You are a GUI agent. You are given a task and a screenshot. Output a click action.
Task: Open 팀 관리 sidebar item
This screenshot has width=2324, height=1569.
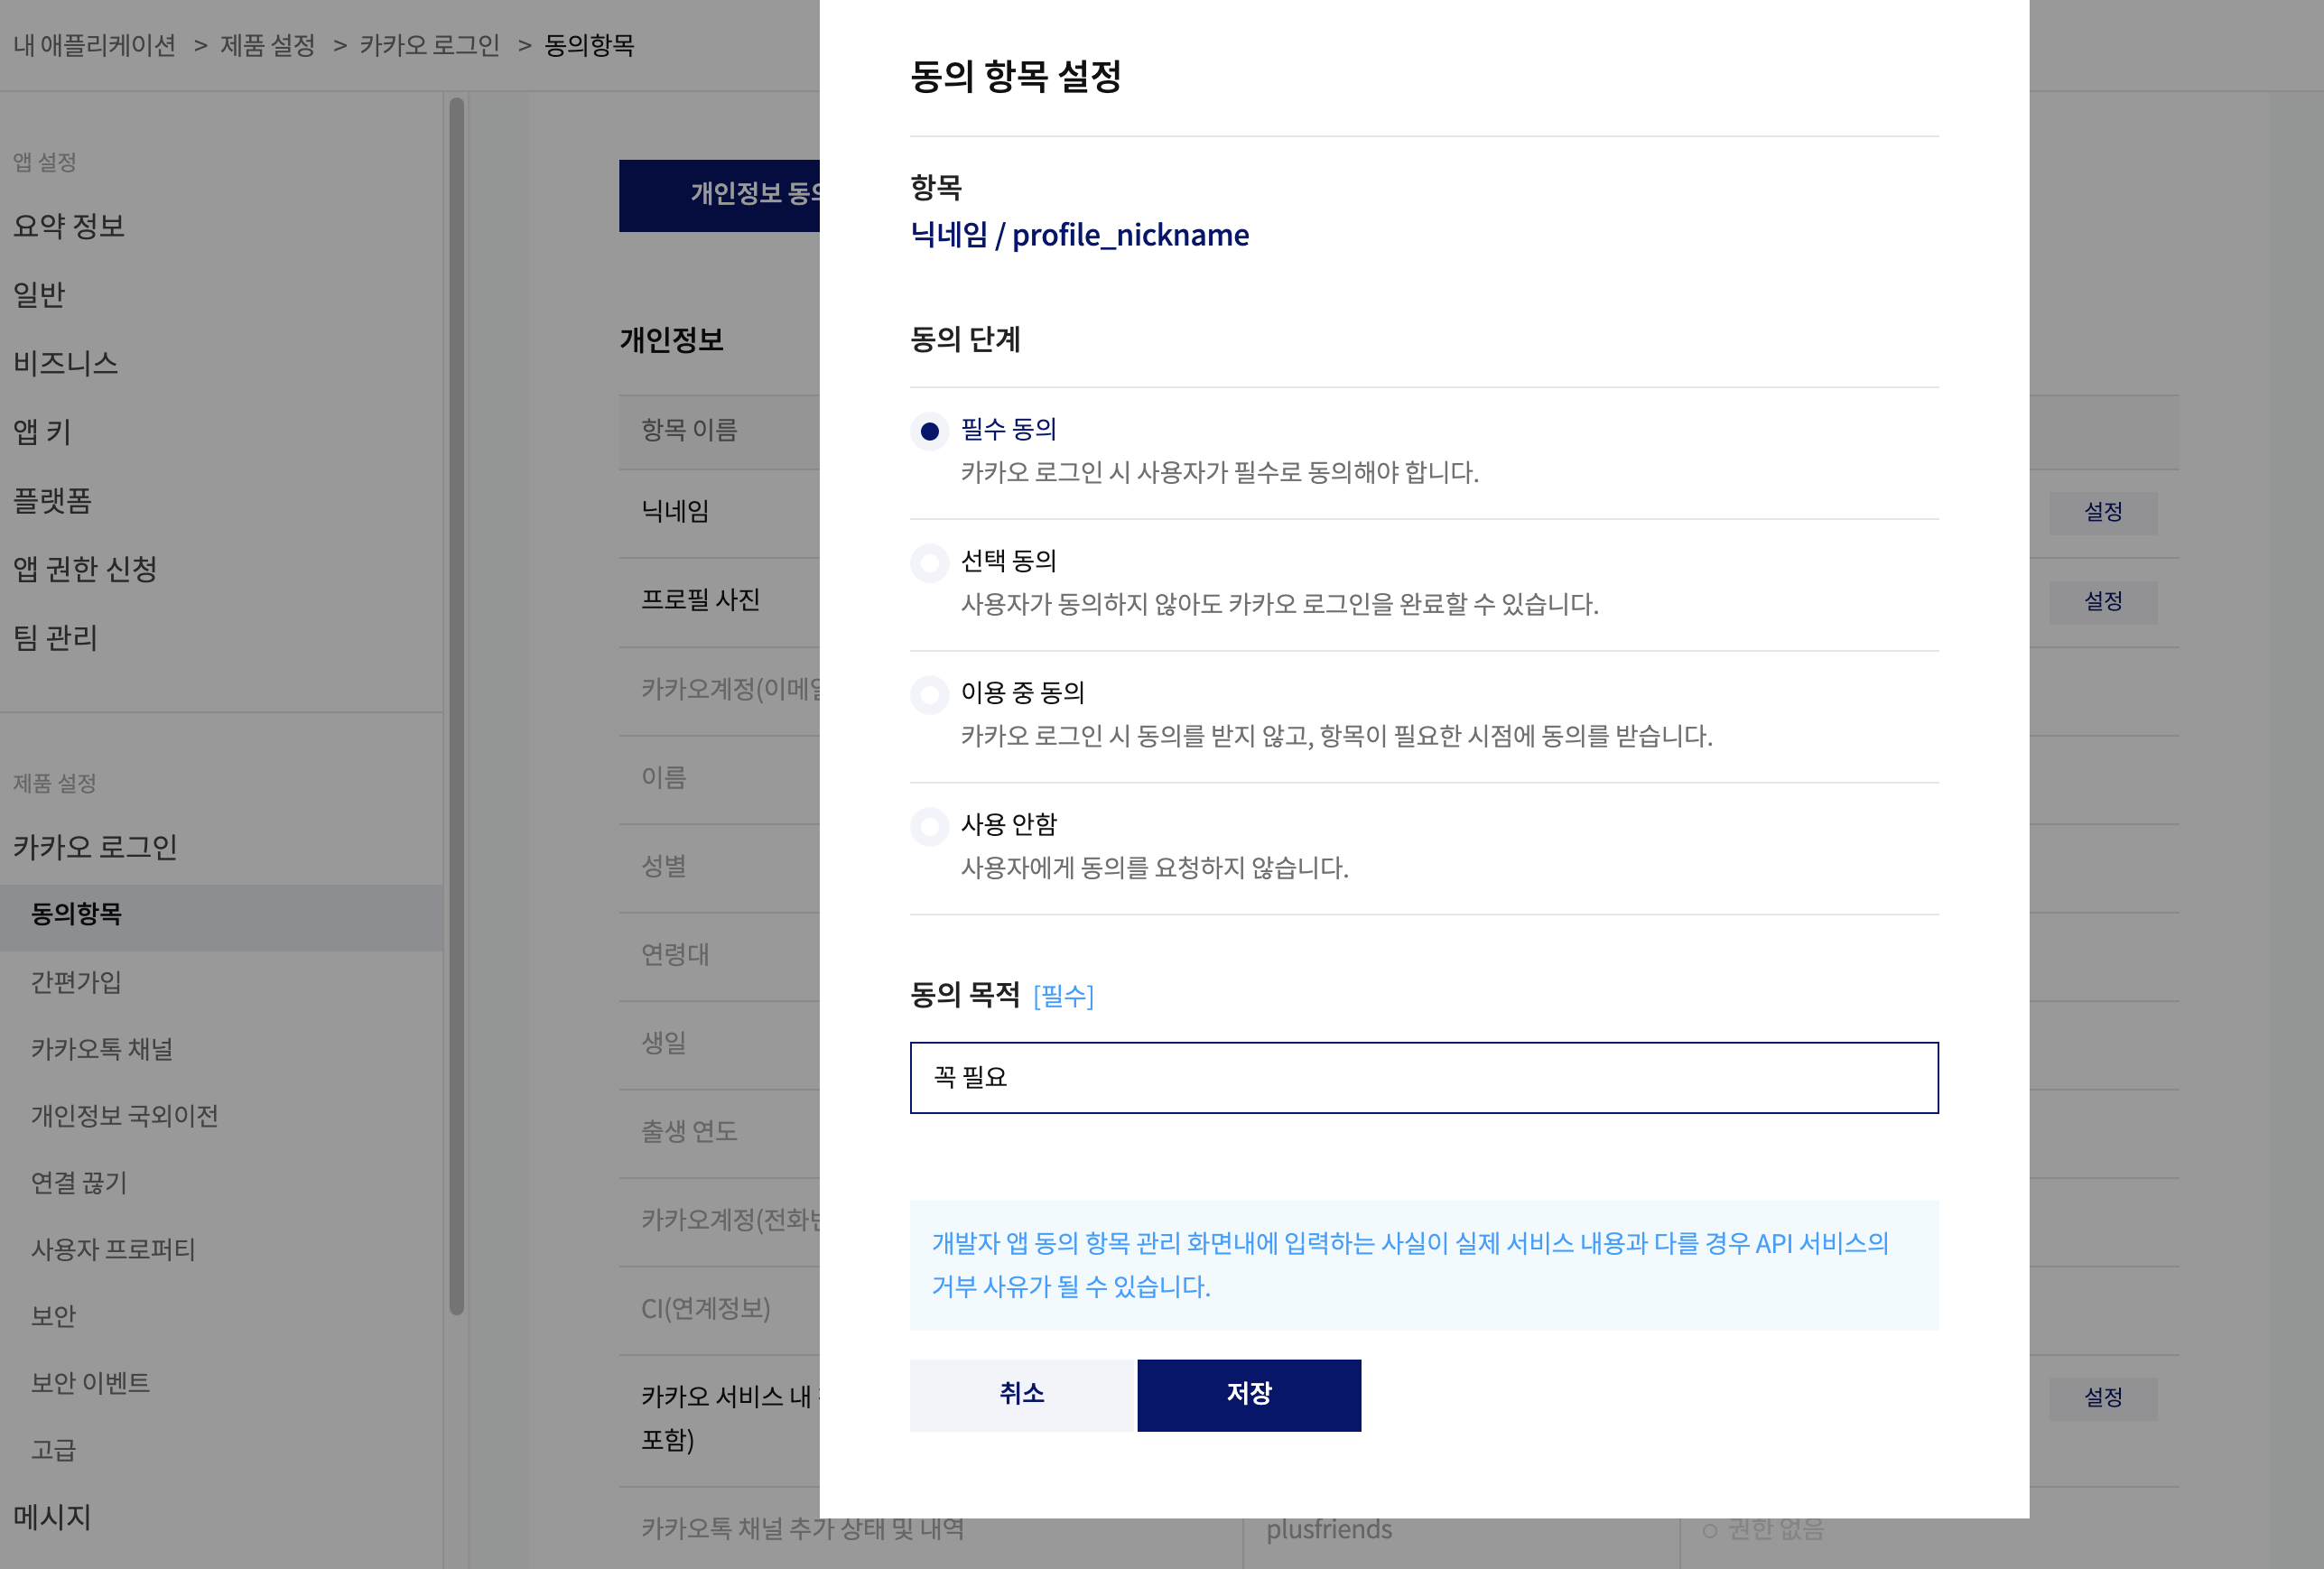[x=55, y=637]
